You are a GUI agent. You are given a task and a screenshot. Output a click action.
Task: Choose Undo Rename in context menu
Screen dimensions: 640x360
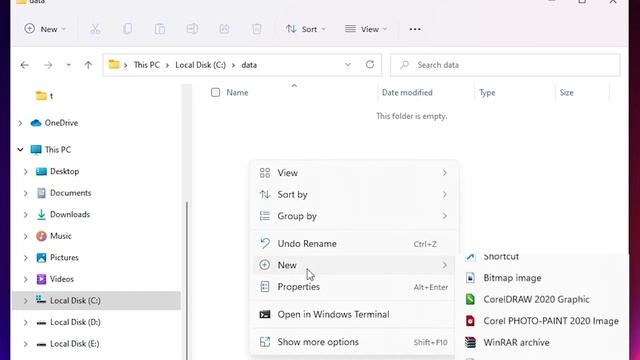coord(354,244)
